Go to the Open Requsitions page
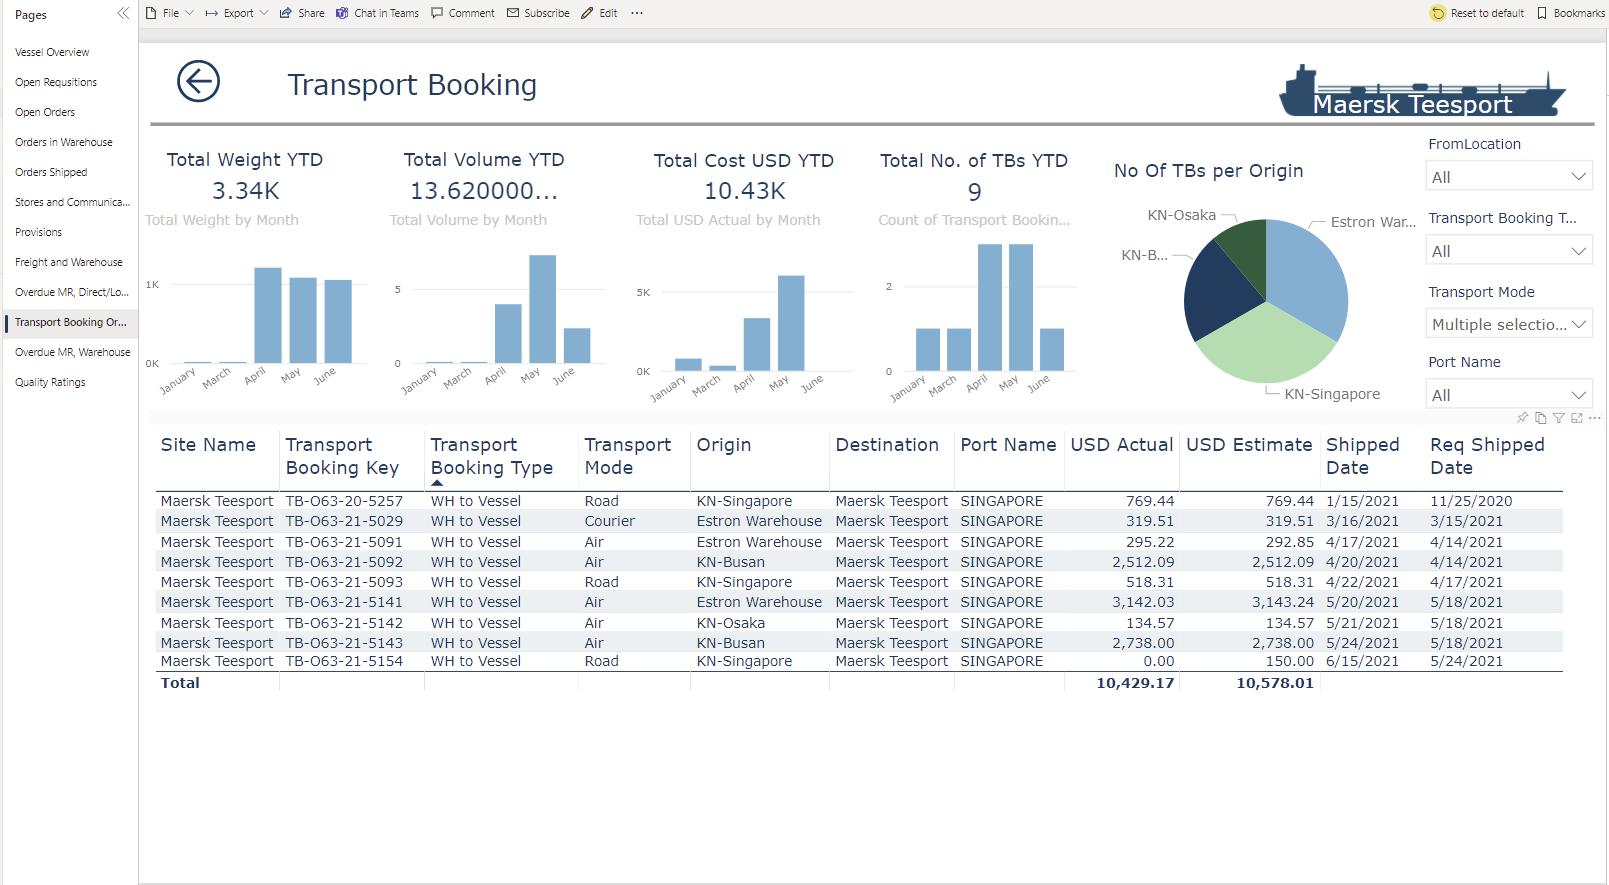The height and width of the screenshot is (885, 1609). (x=69, y=82)
